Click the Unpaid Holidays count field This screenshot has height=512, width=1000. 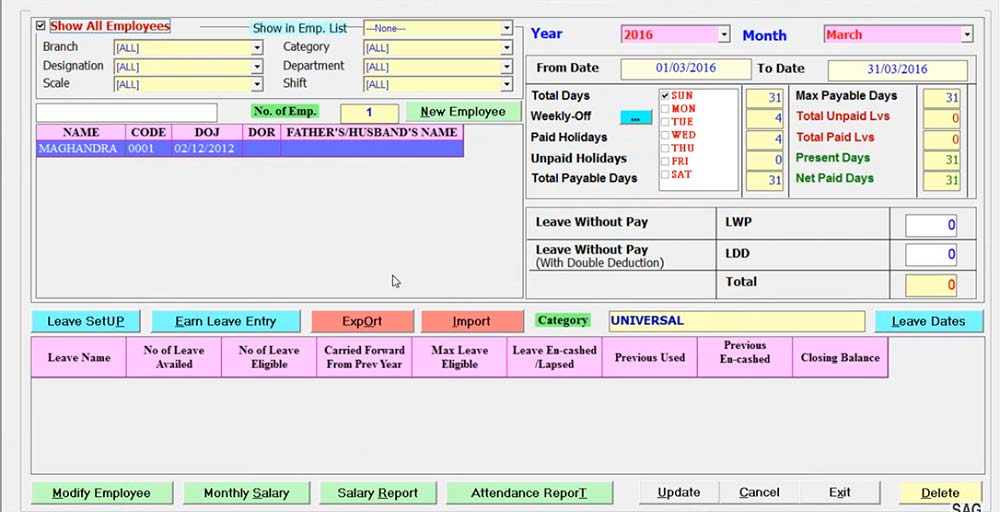(x=765, y=160)
